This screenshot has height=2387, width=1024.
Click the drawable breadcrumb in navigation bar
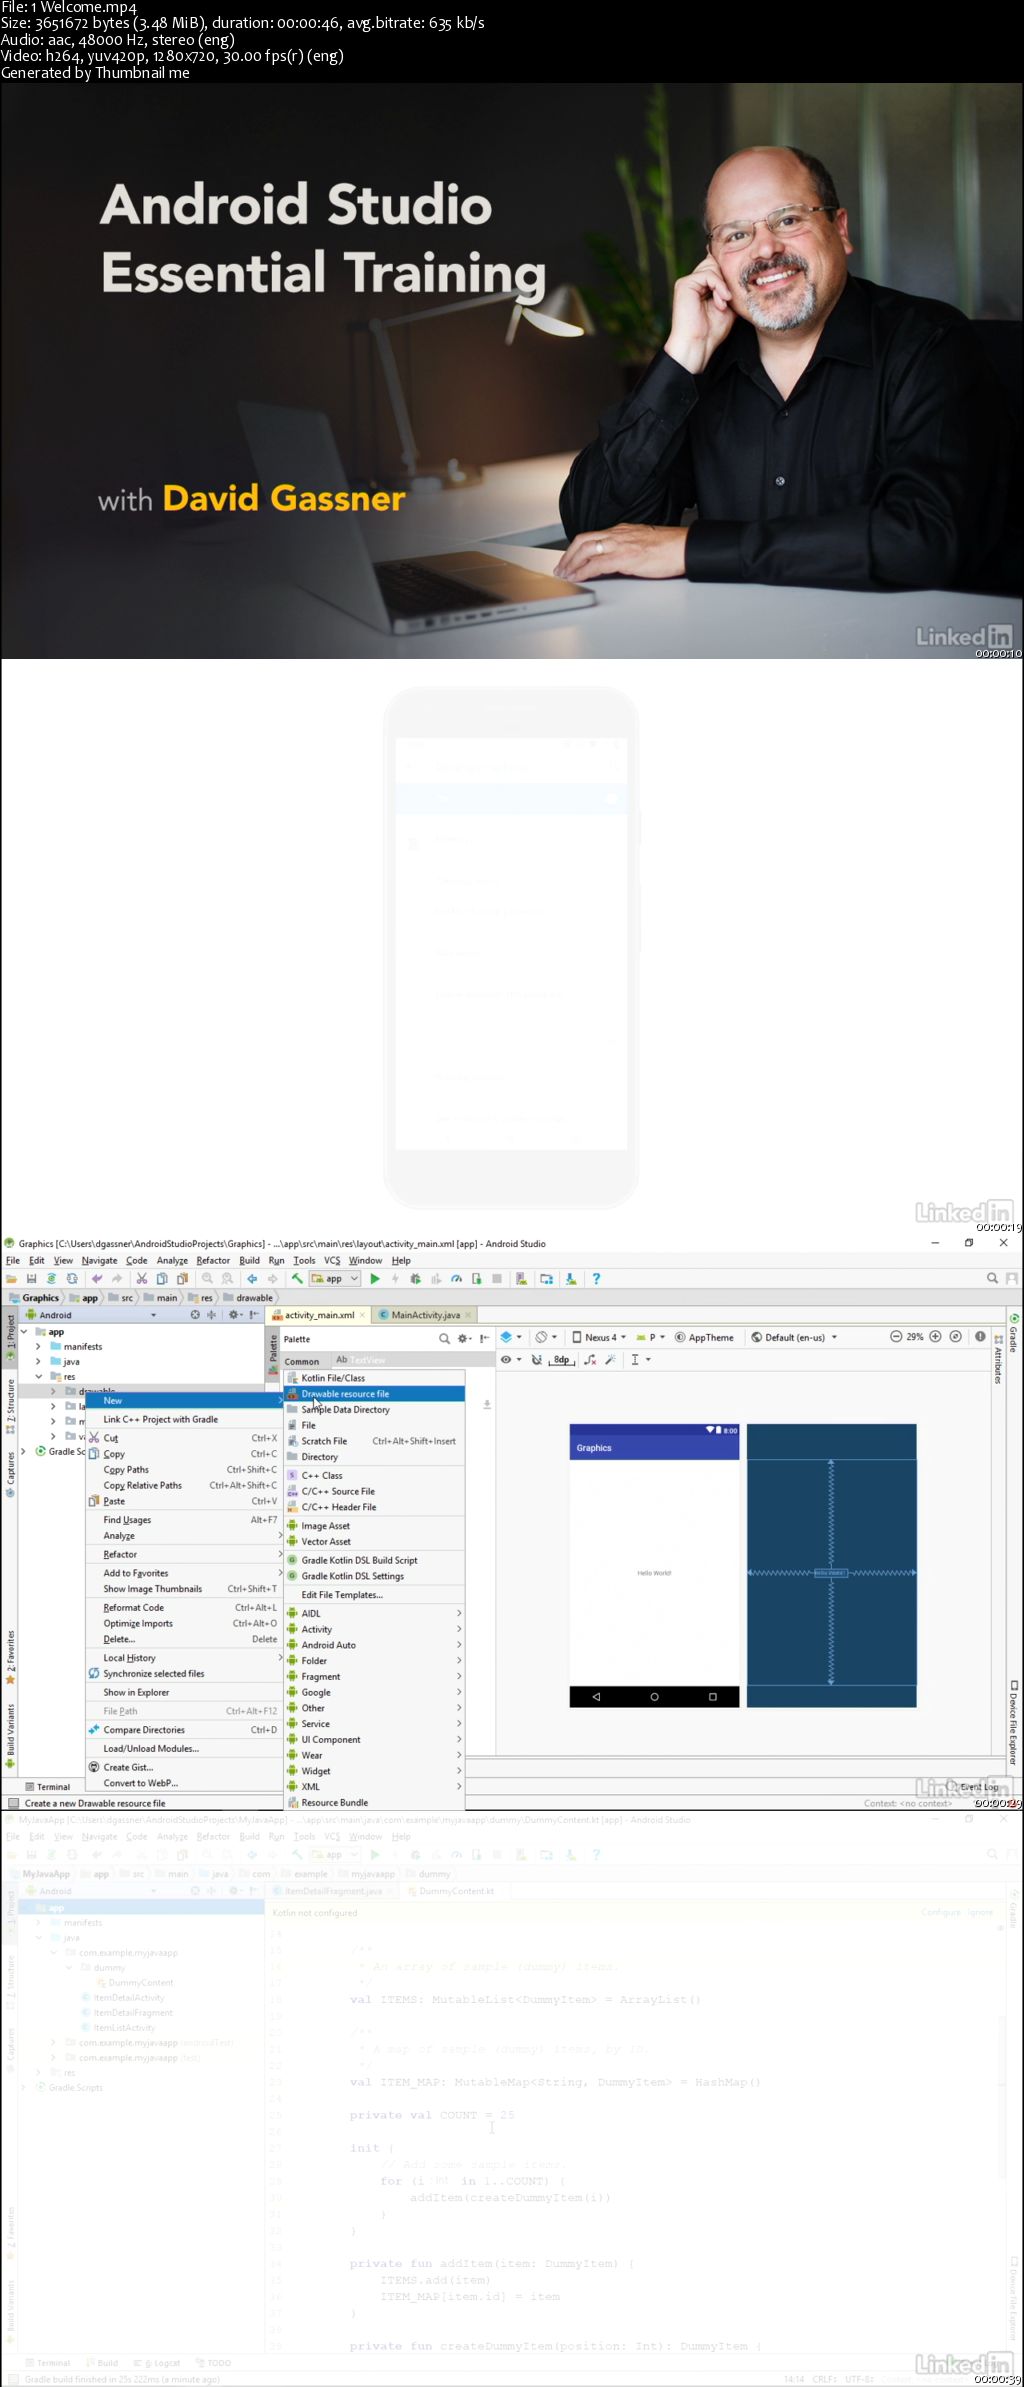(248, 1298)
